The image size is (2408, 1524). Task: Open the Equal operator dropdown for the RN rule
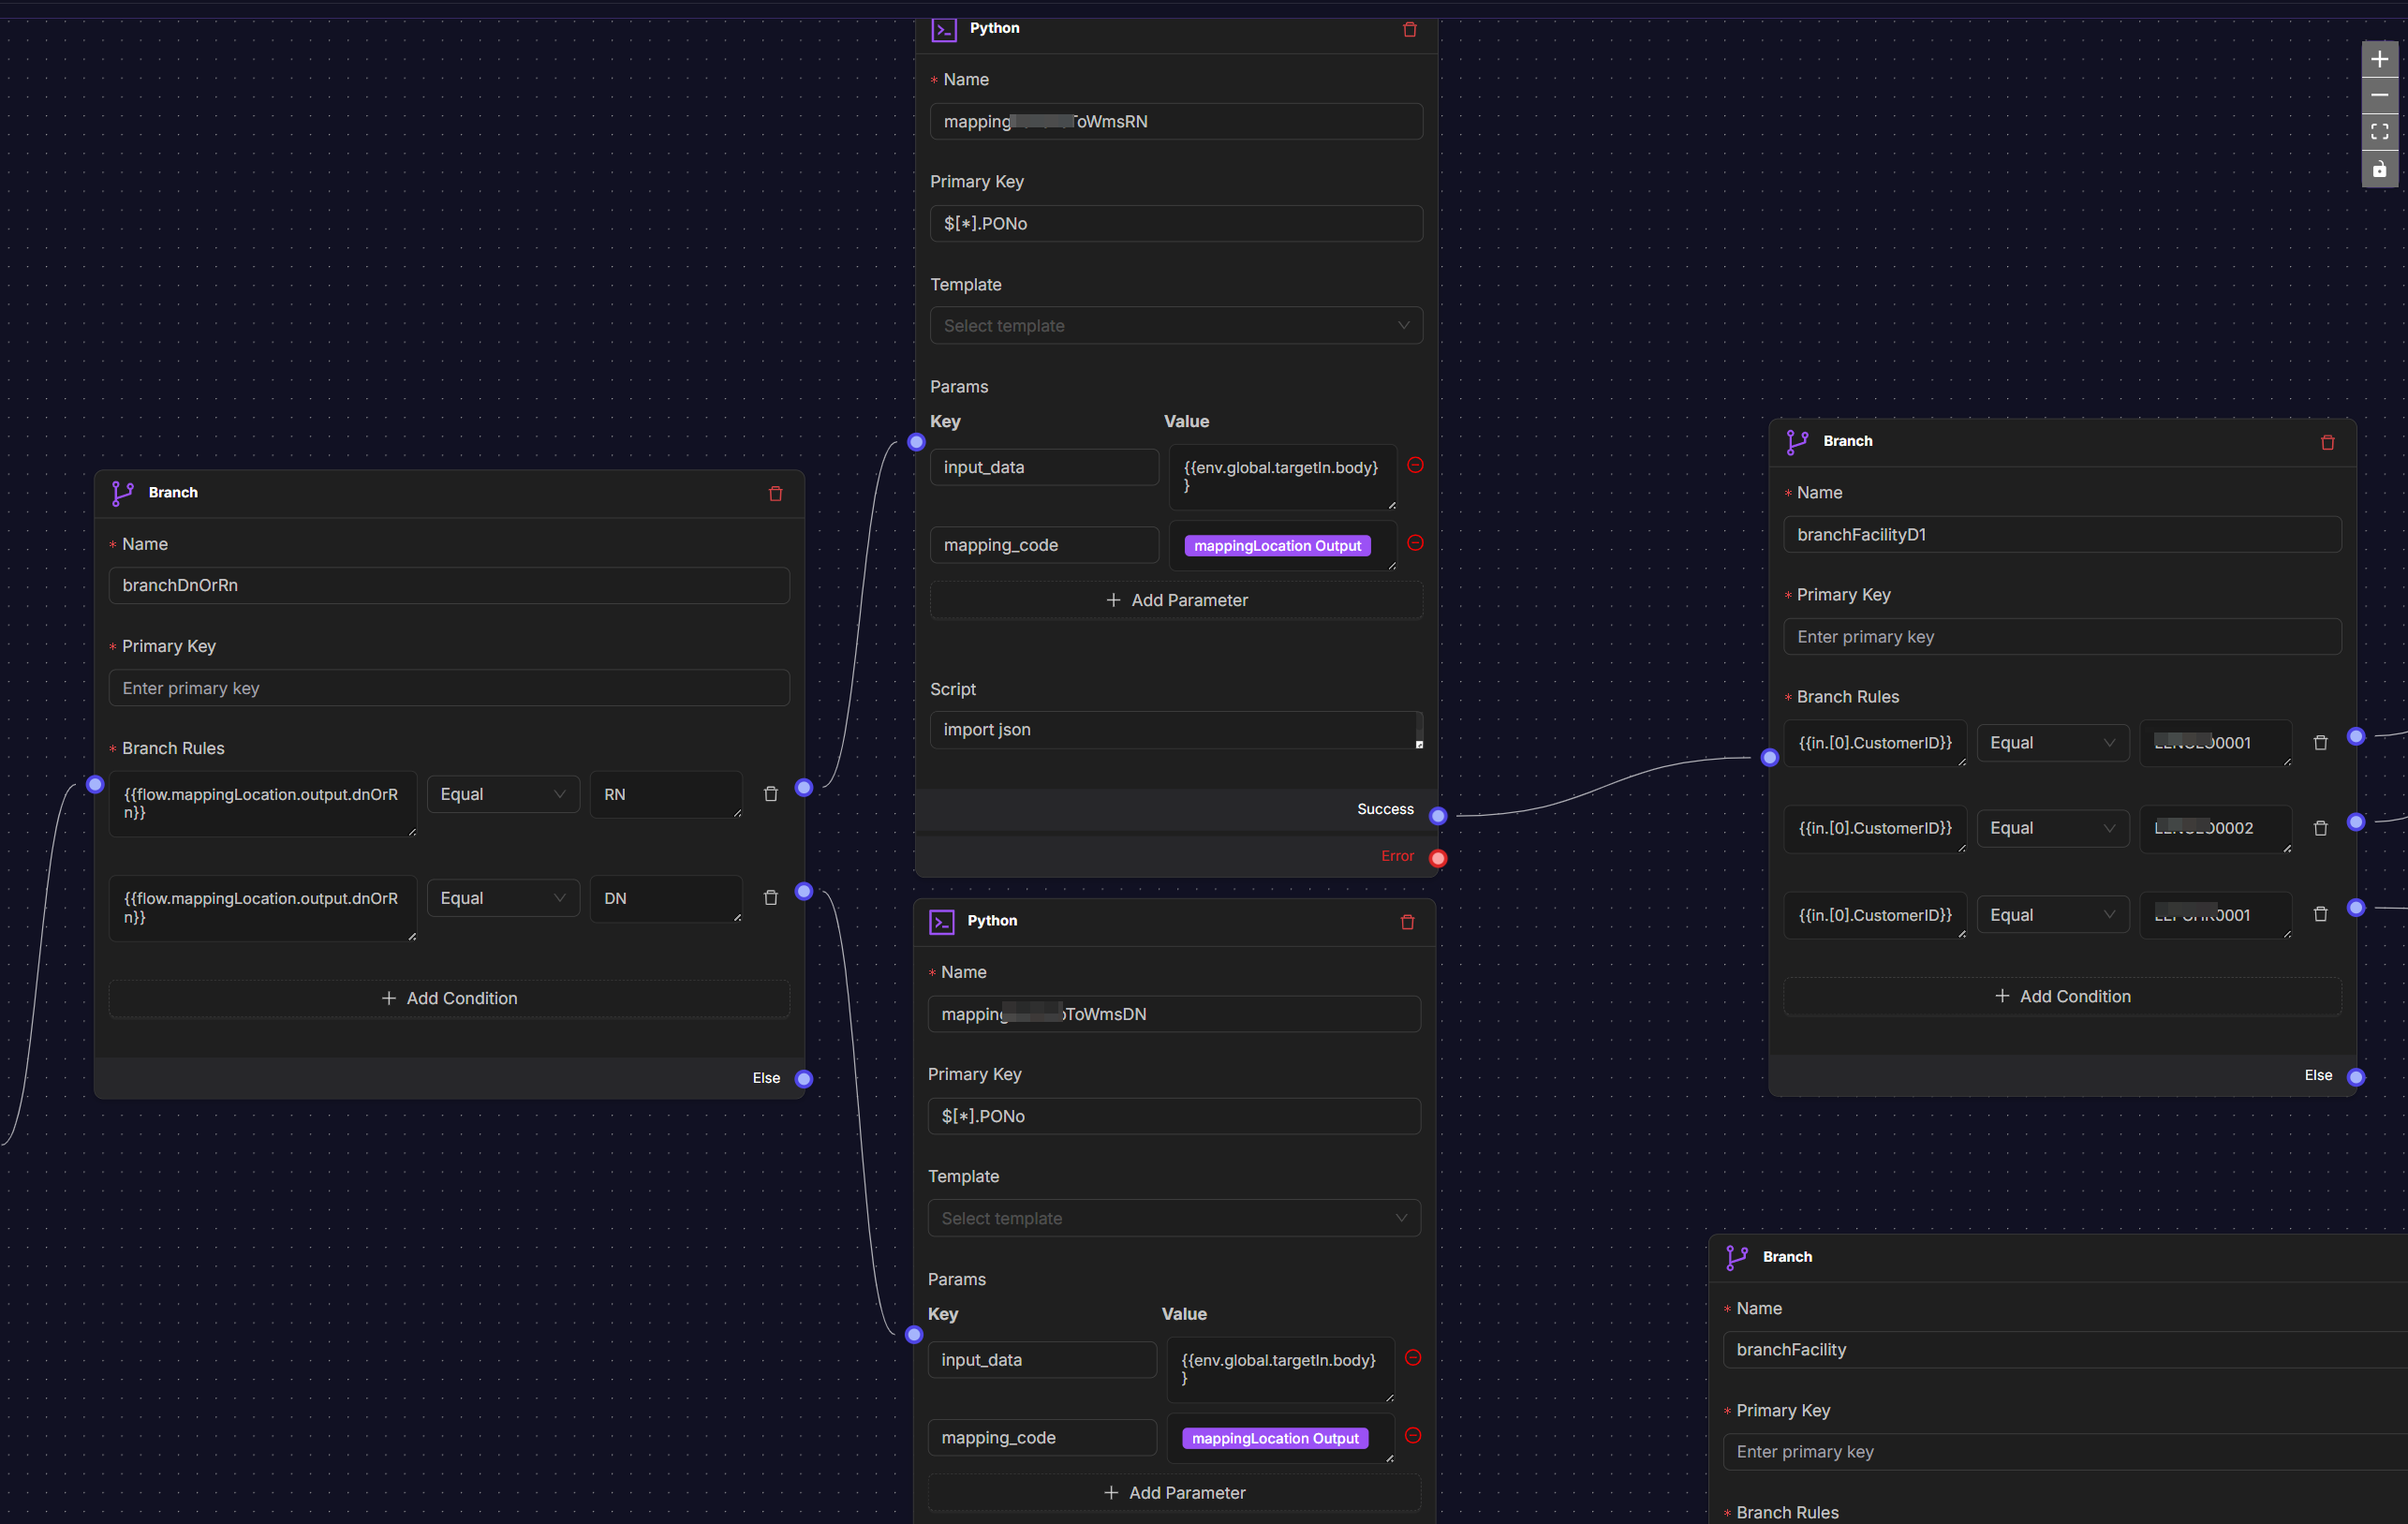tap(503, 793)
